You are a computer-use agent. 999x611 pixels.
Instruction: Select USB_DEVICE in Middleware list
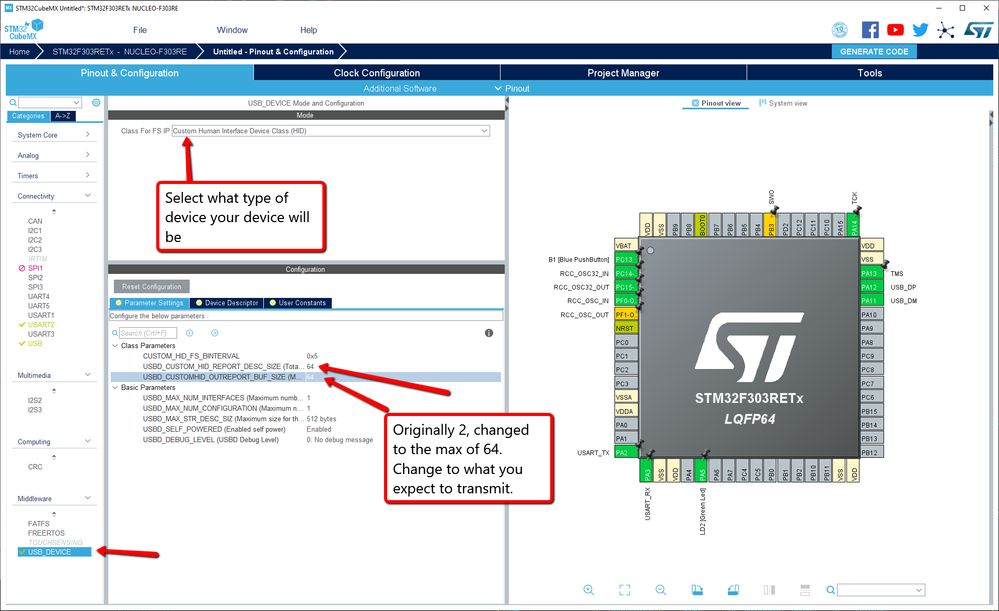54,552
